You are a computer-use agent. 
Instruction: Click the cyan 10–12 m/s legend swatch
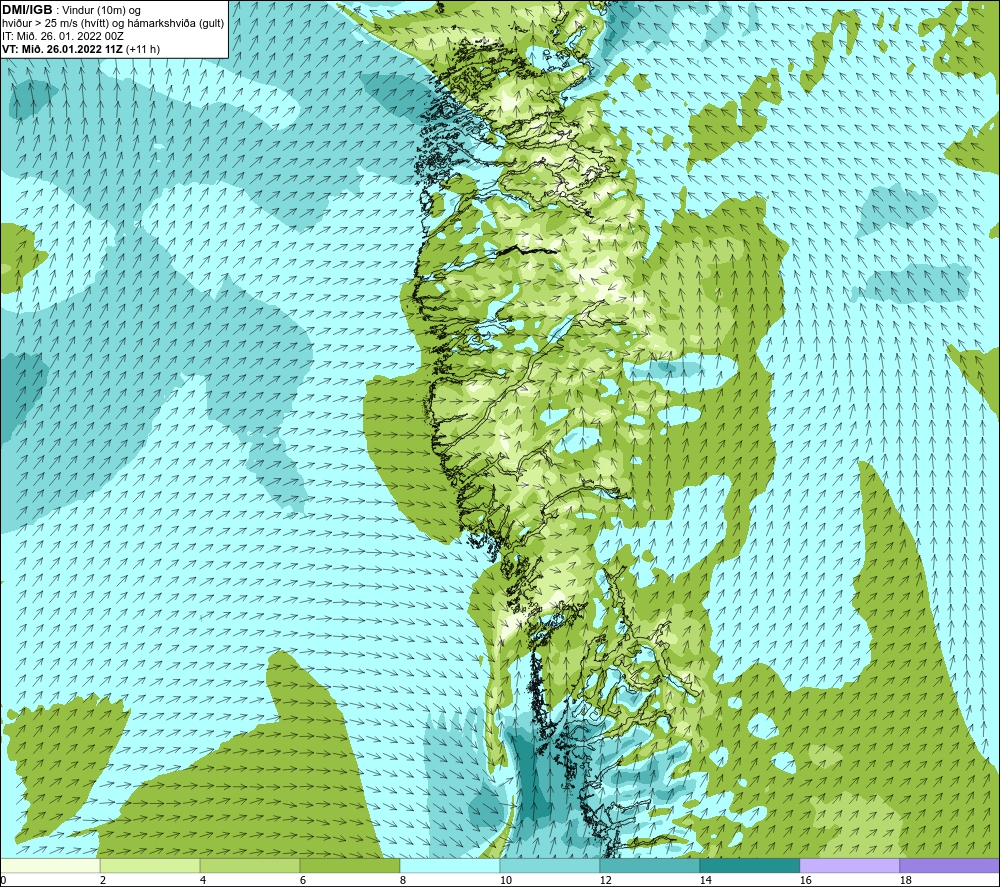coord(550,865)
